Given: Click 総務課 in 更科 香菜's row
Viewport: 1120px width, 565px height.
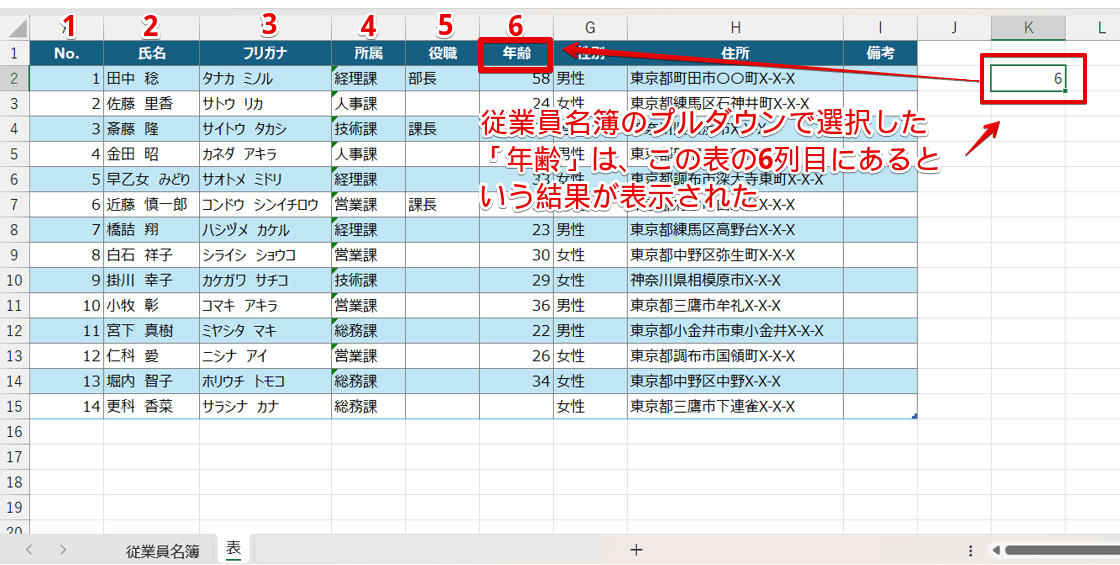Looking at the screenshot, I should point(369,406).
